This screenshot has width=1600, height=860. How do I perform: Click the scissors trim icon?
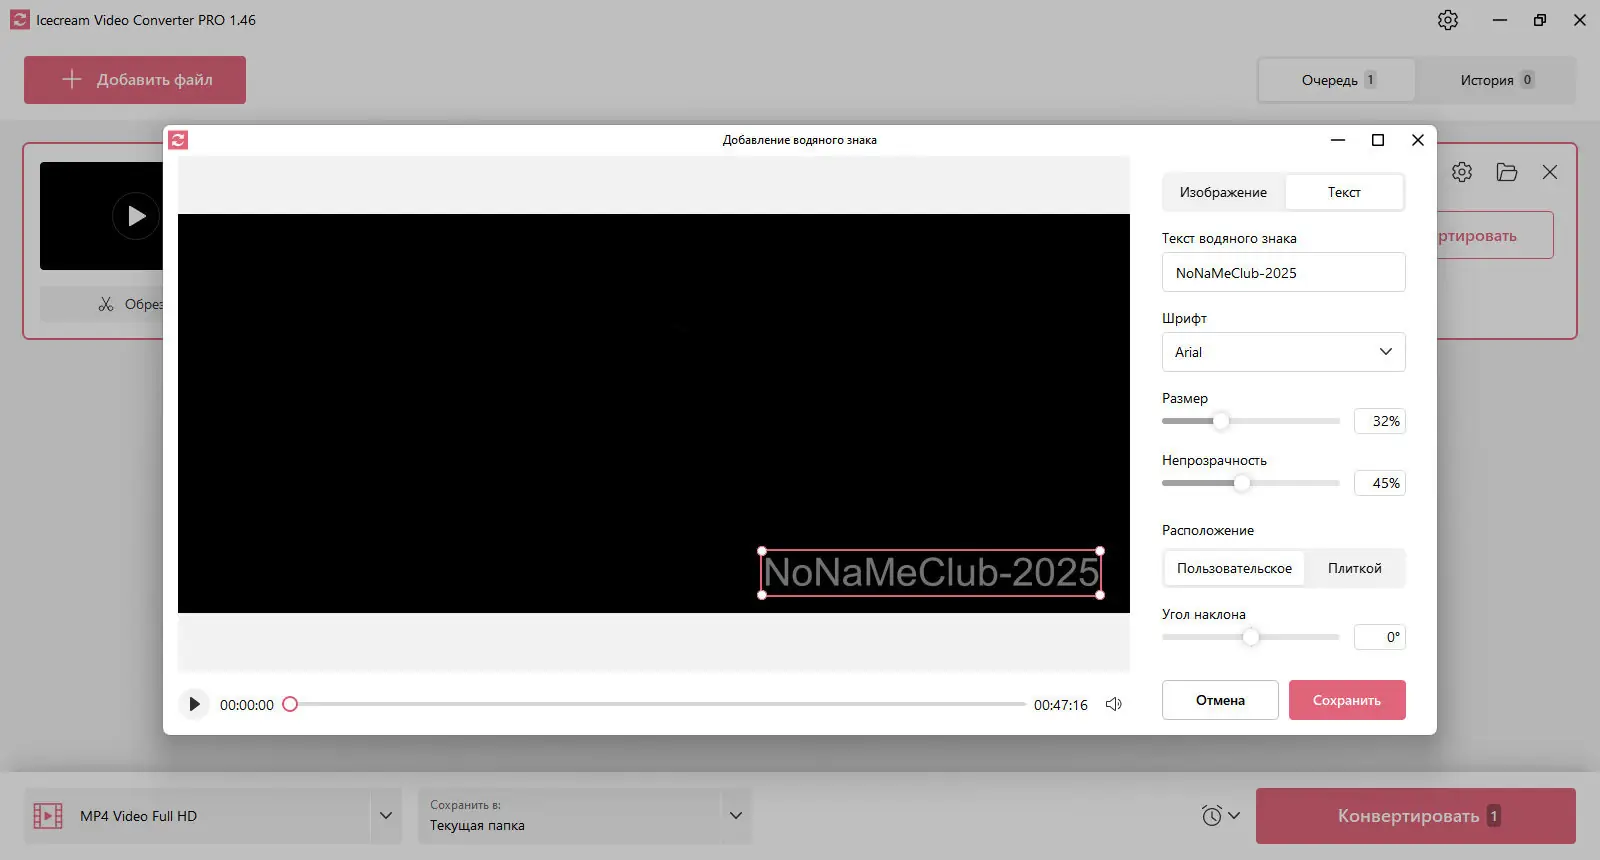(106, 304)
